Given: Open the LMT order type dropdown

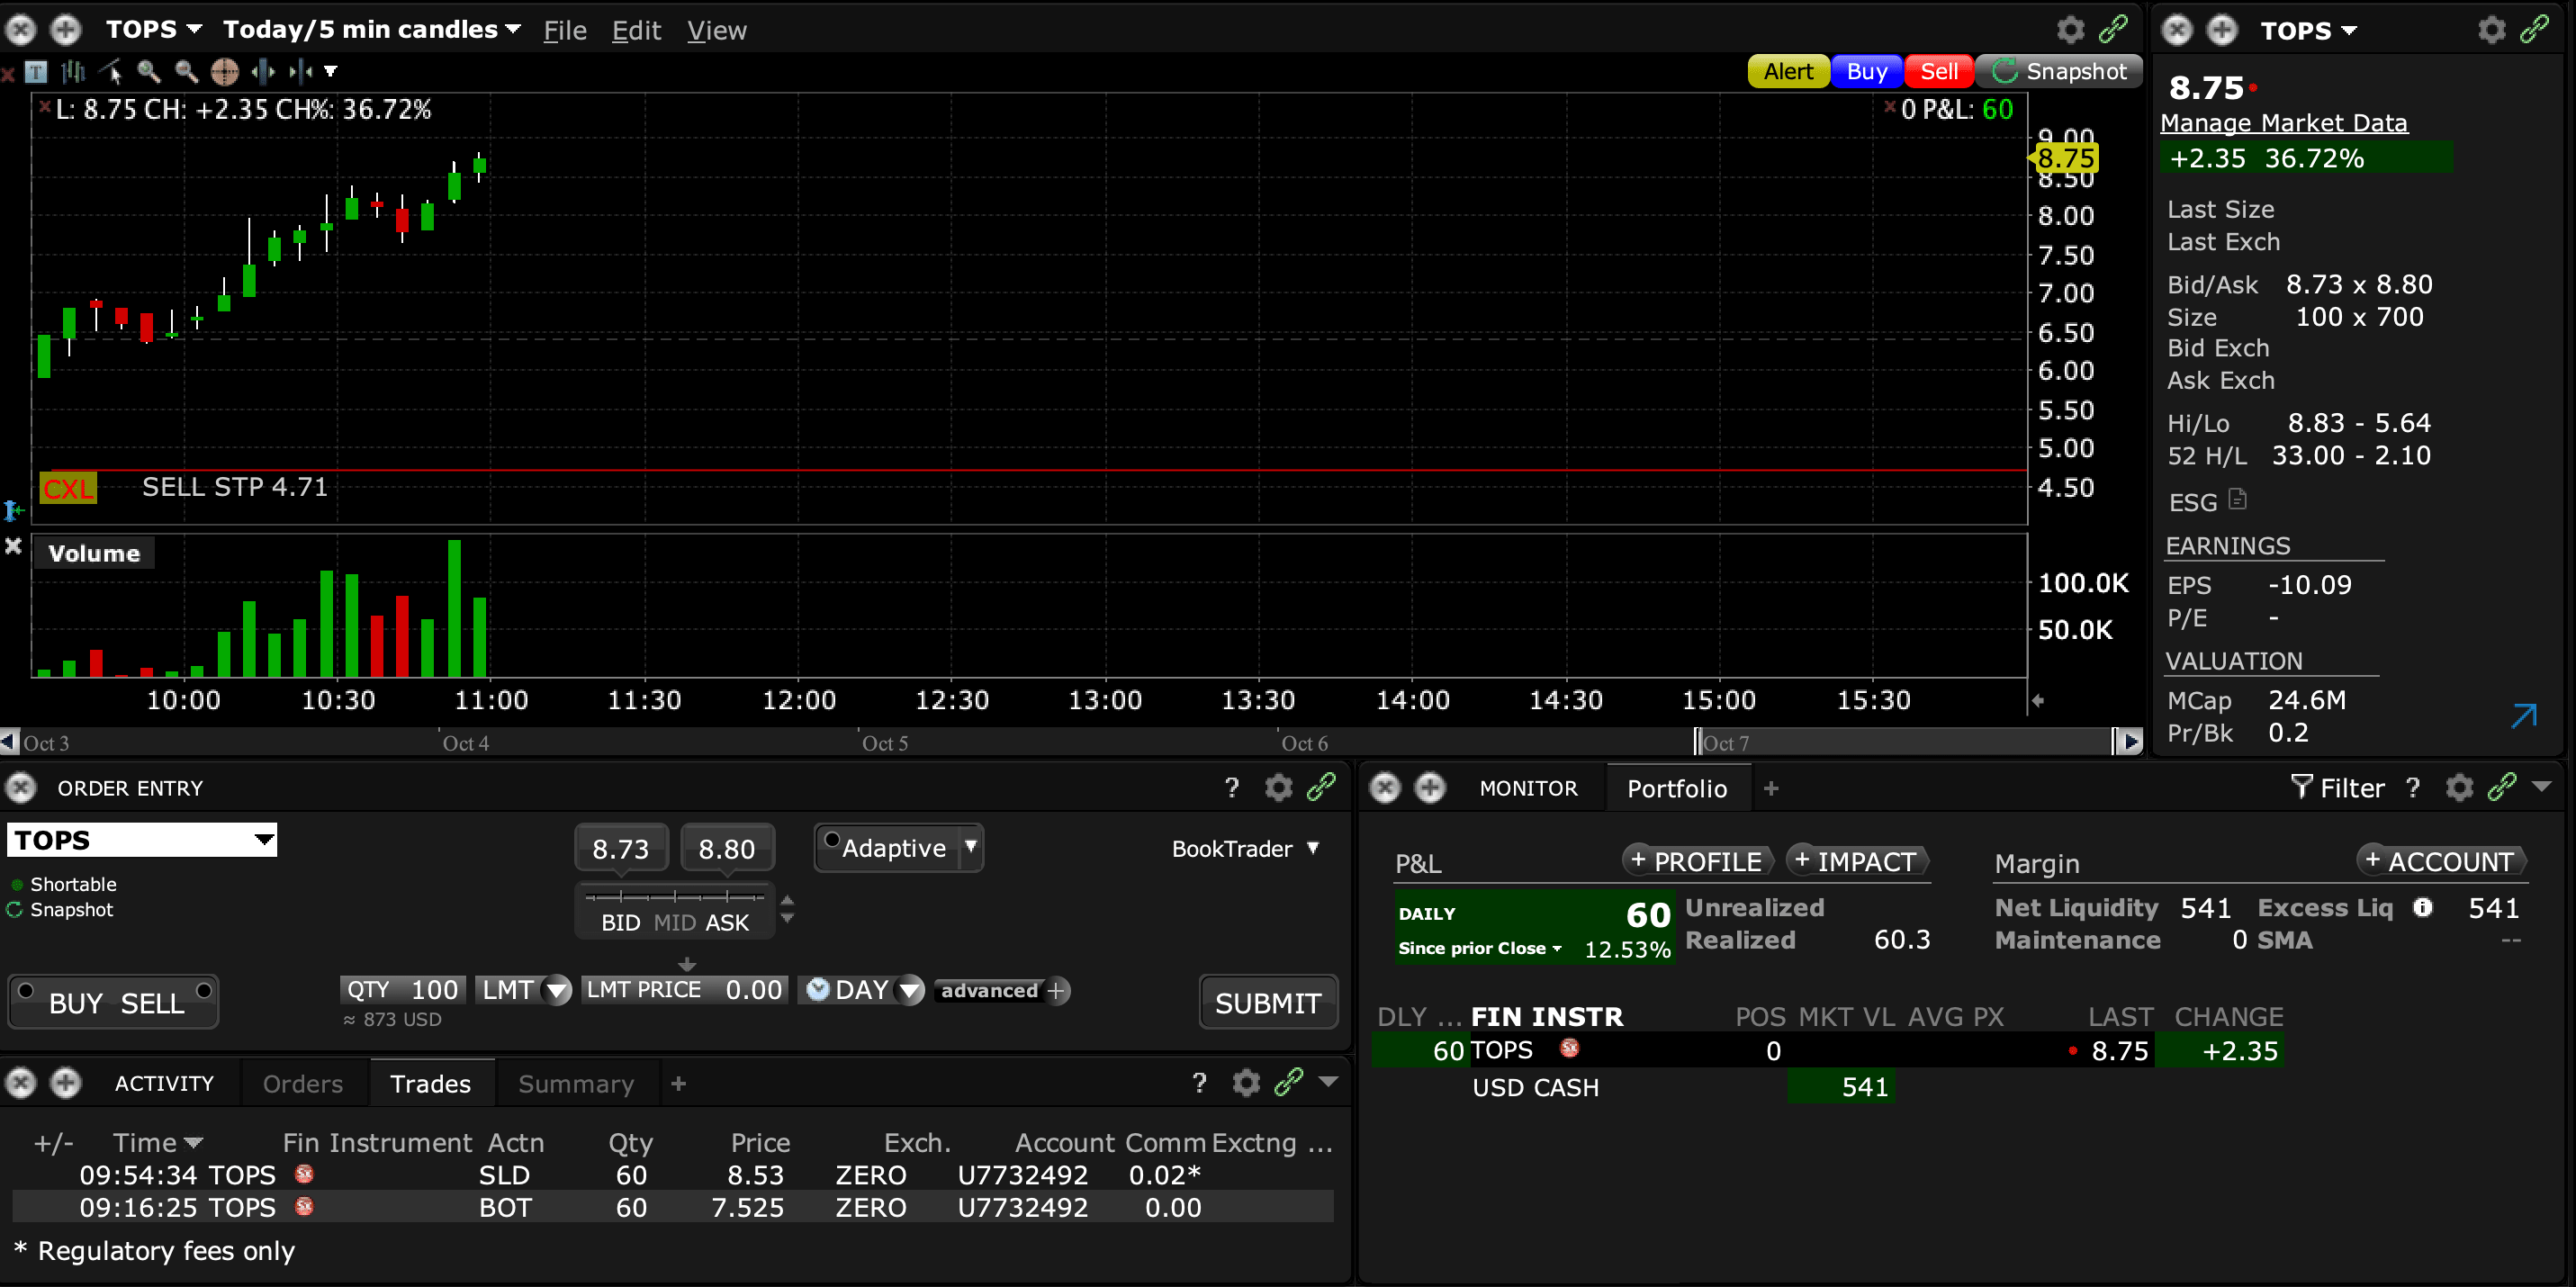Looking at the screenshot, I should [x=557, y=991].
